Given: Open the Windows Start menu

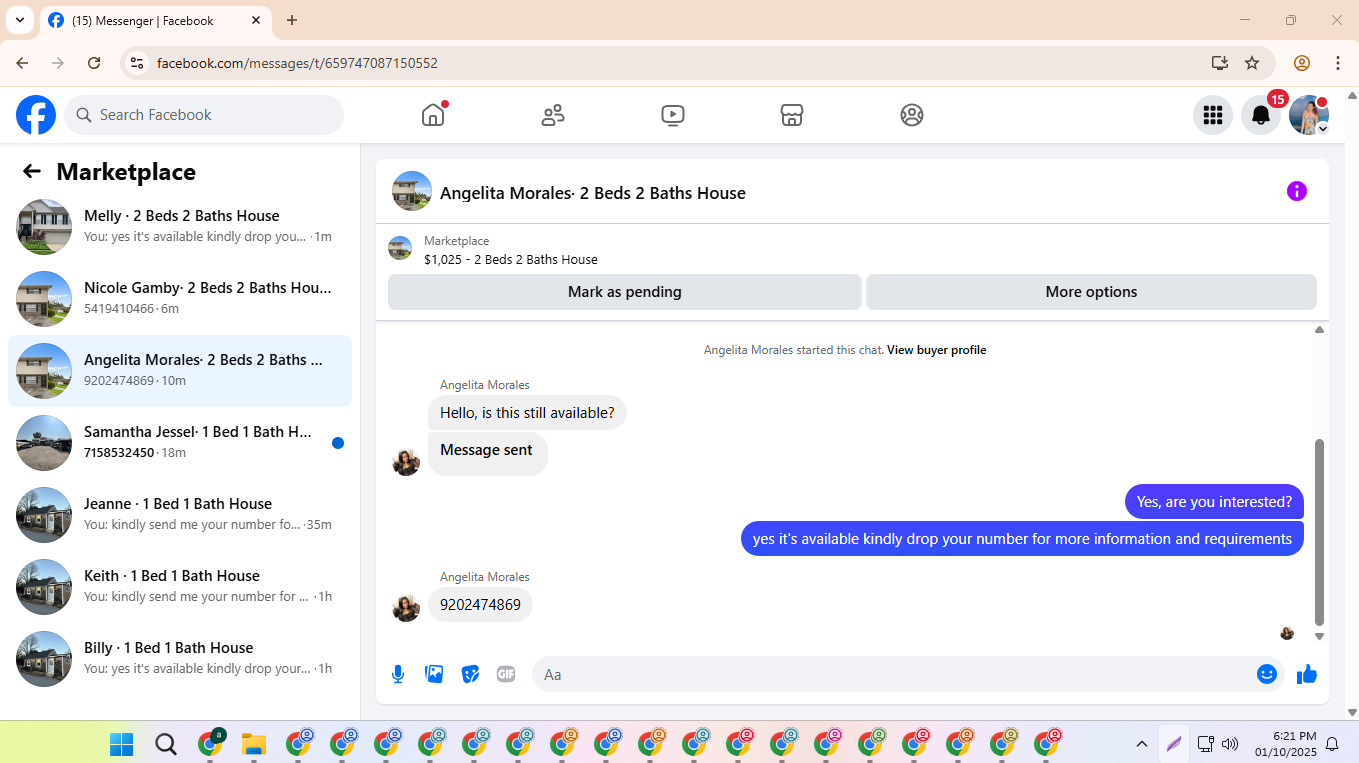Looking at the screenshot, I should [121, 744].
